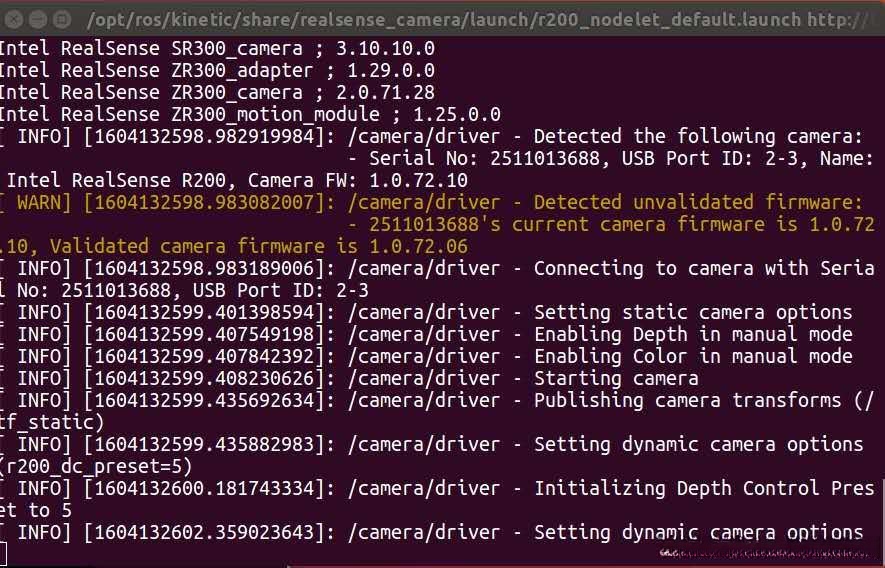Click the "Starting camera" log line
The width and height of the screenshot is (885, 568).
point(615,378)
